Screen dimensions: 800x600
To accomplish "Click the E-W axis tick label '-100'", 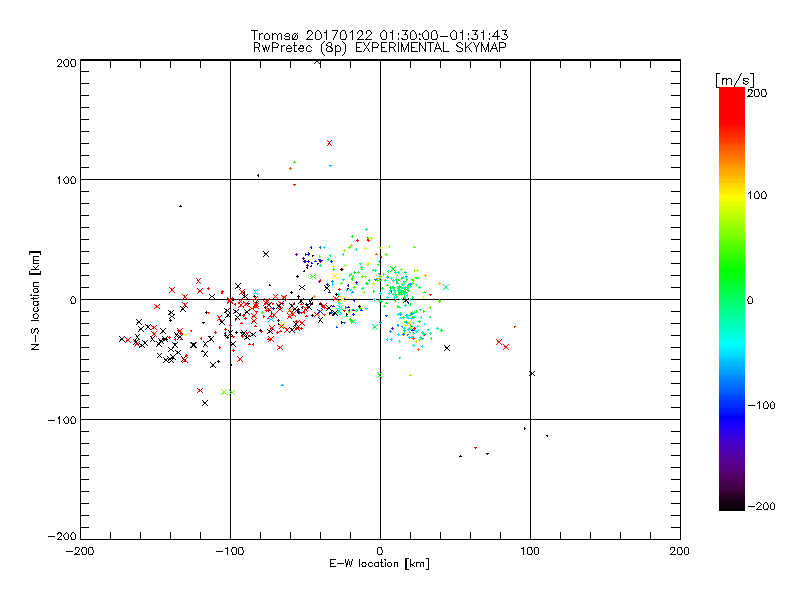I will (x=230, y=551).
